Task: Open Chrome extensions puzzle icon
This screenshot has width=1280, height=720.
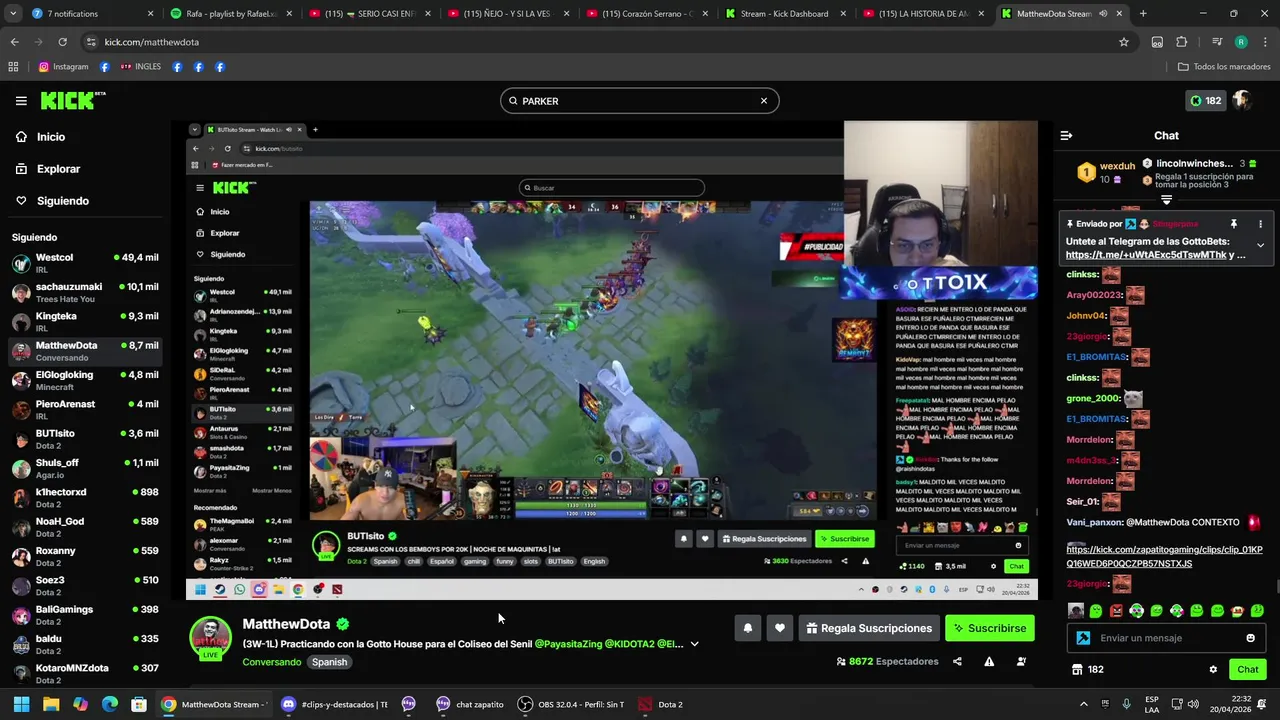Action: [1182, 42]
